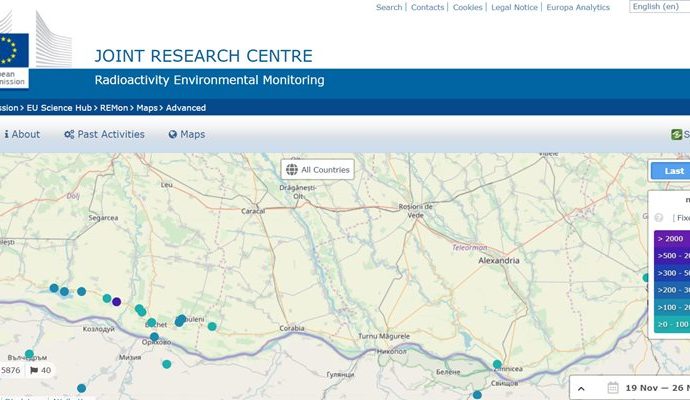Select the station marker at Zimnicea
The height and width of the screenshot is (400, 690).
pos(497,364)
